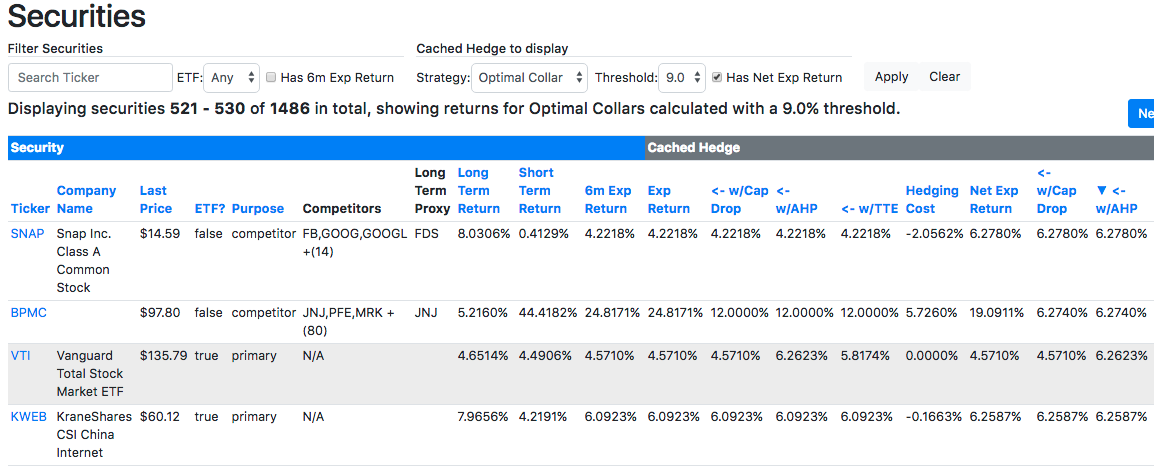Enable the Has 6m Exp Return checkbox
The image size is (1154, 468).
(x=271, y=77)
